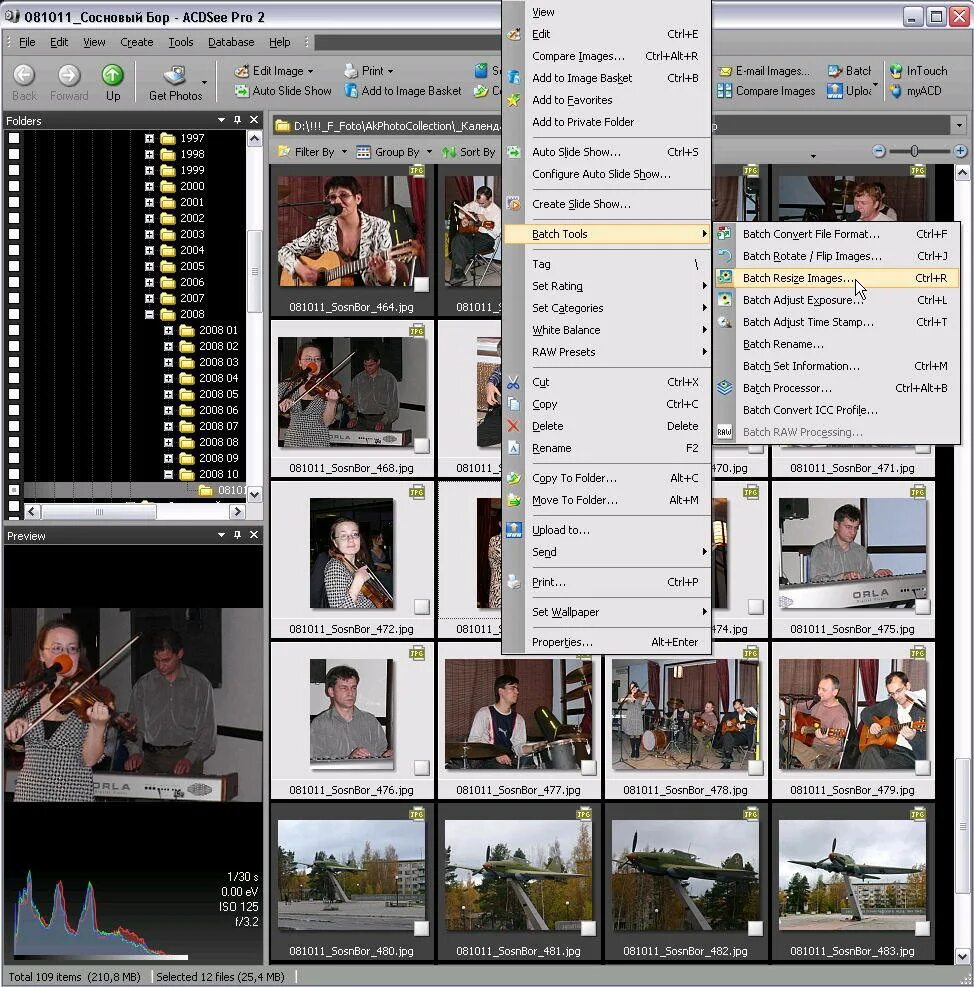The image size is (974, 987).
Task: Select thumbnail 081011_SosnBor_478.jpg
Action: coord(685,721)
